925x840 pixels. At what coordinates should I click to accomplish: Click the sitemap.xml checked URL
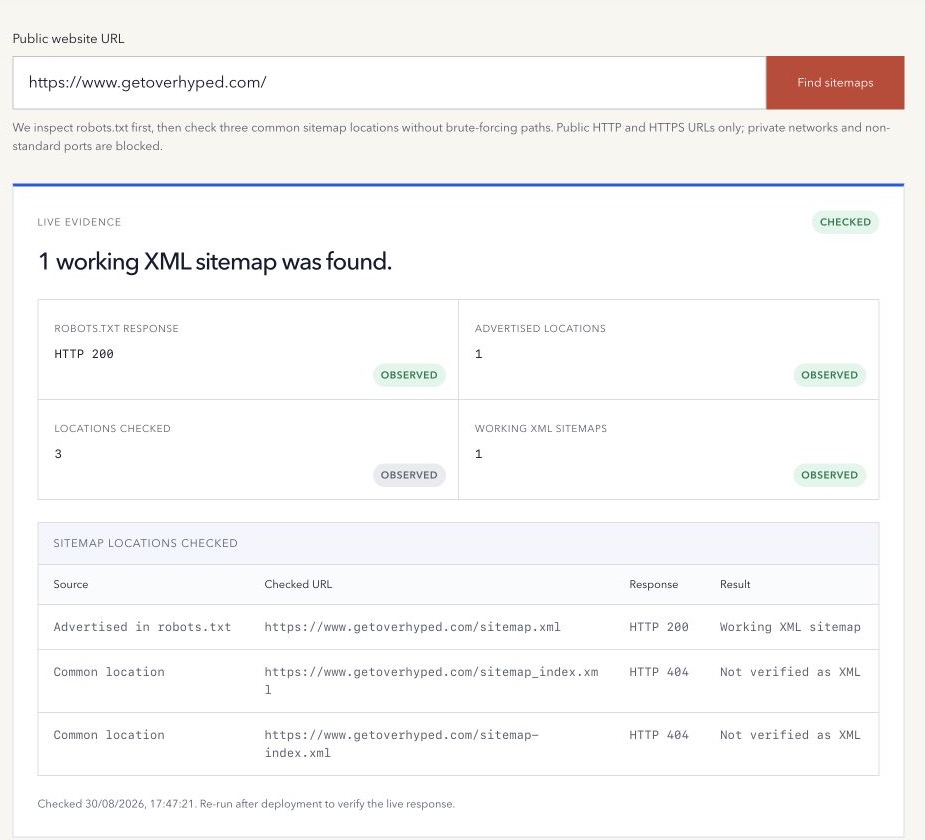click(412, 627)
